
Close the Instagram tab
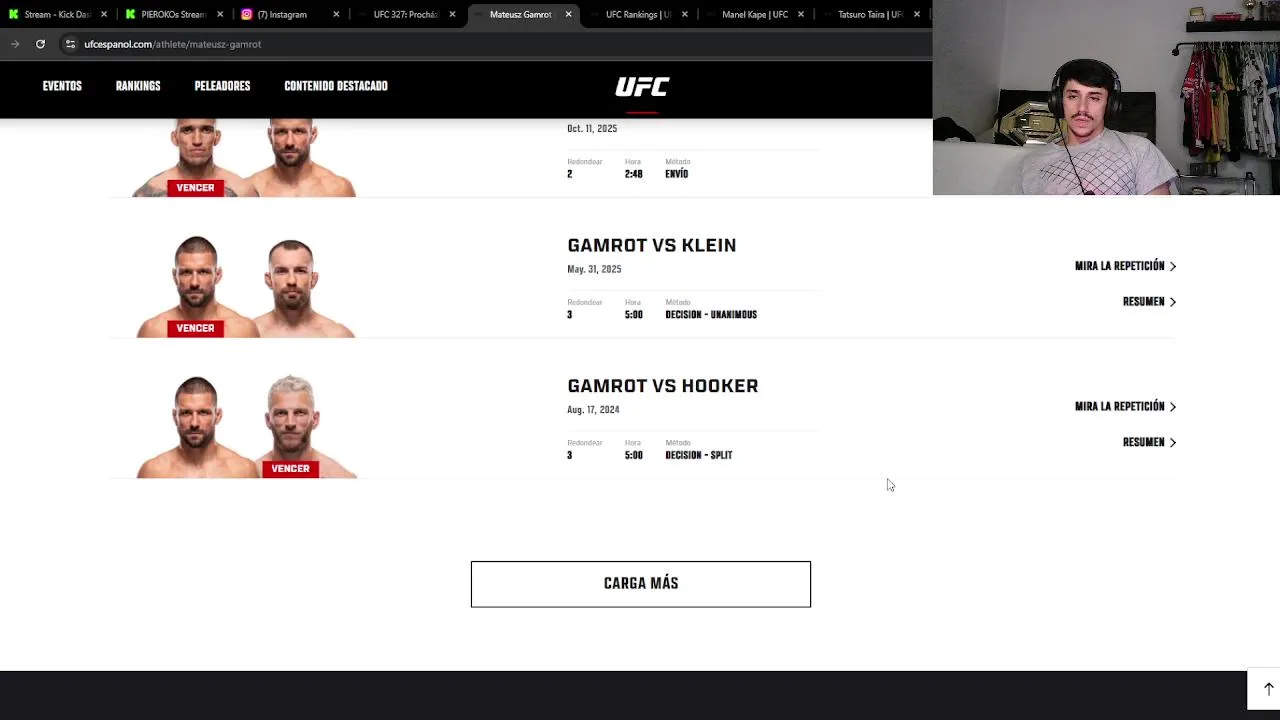tap(336, 15)
